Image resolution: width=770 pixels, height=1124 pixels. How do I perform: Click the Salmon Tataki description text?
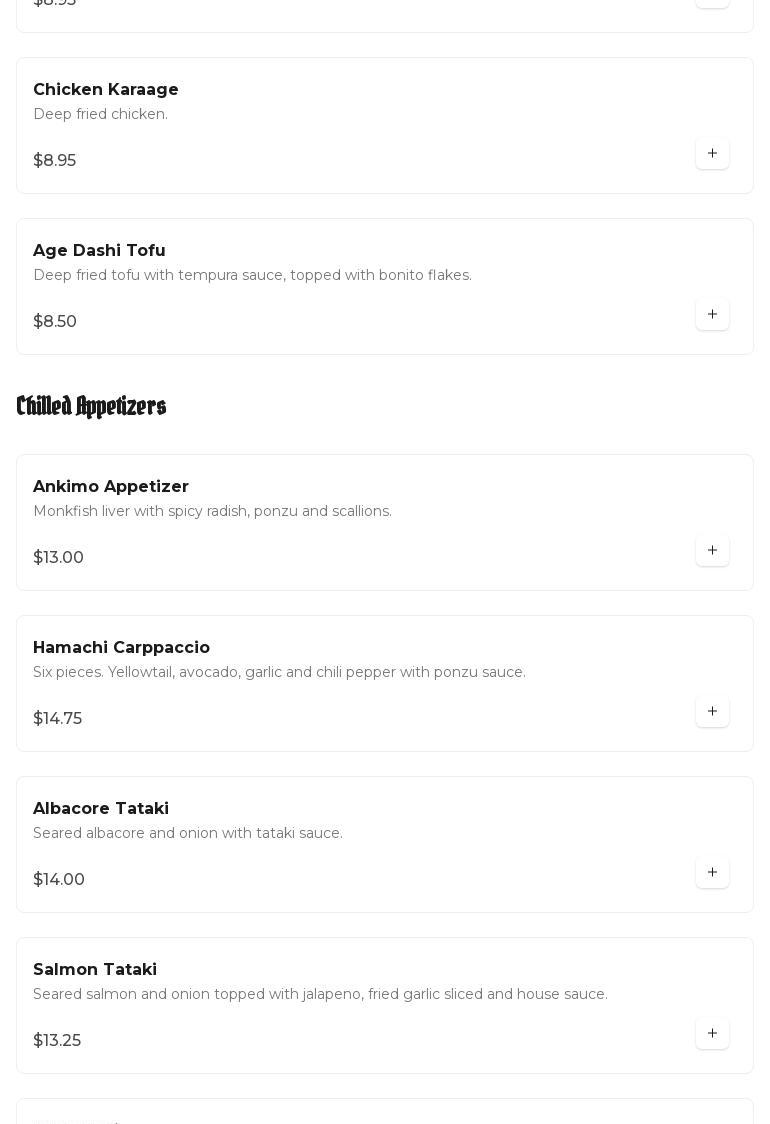click(320, 995)
